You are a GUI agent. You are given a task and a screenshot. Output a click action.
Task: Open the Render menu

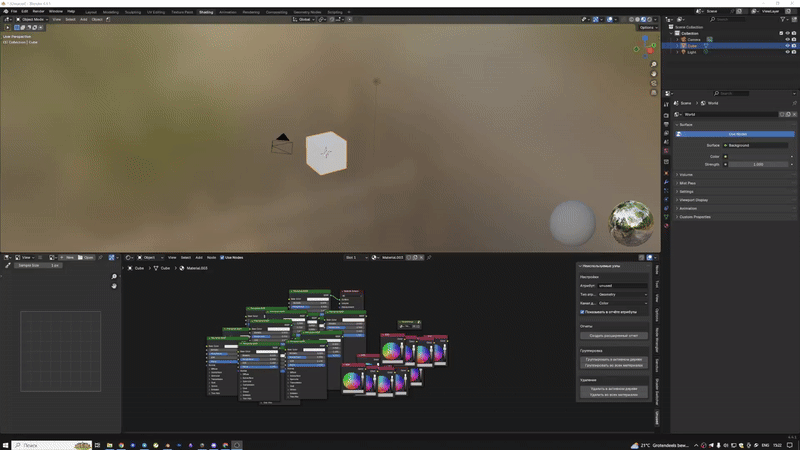click(x=38, y=11)
